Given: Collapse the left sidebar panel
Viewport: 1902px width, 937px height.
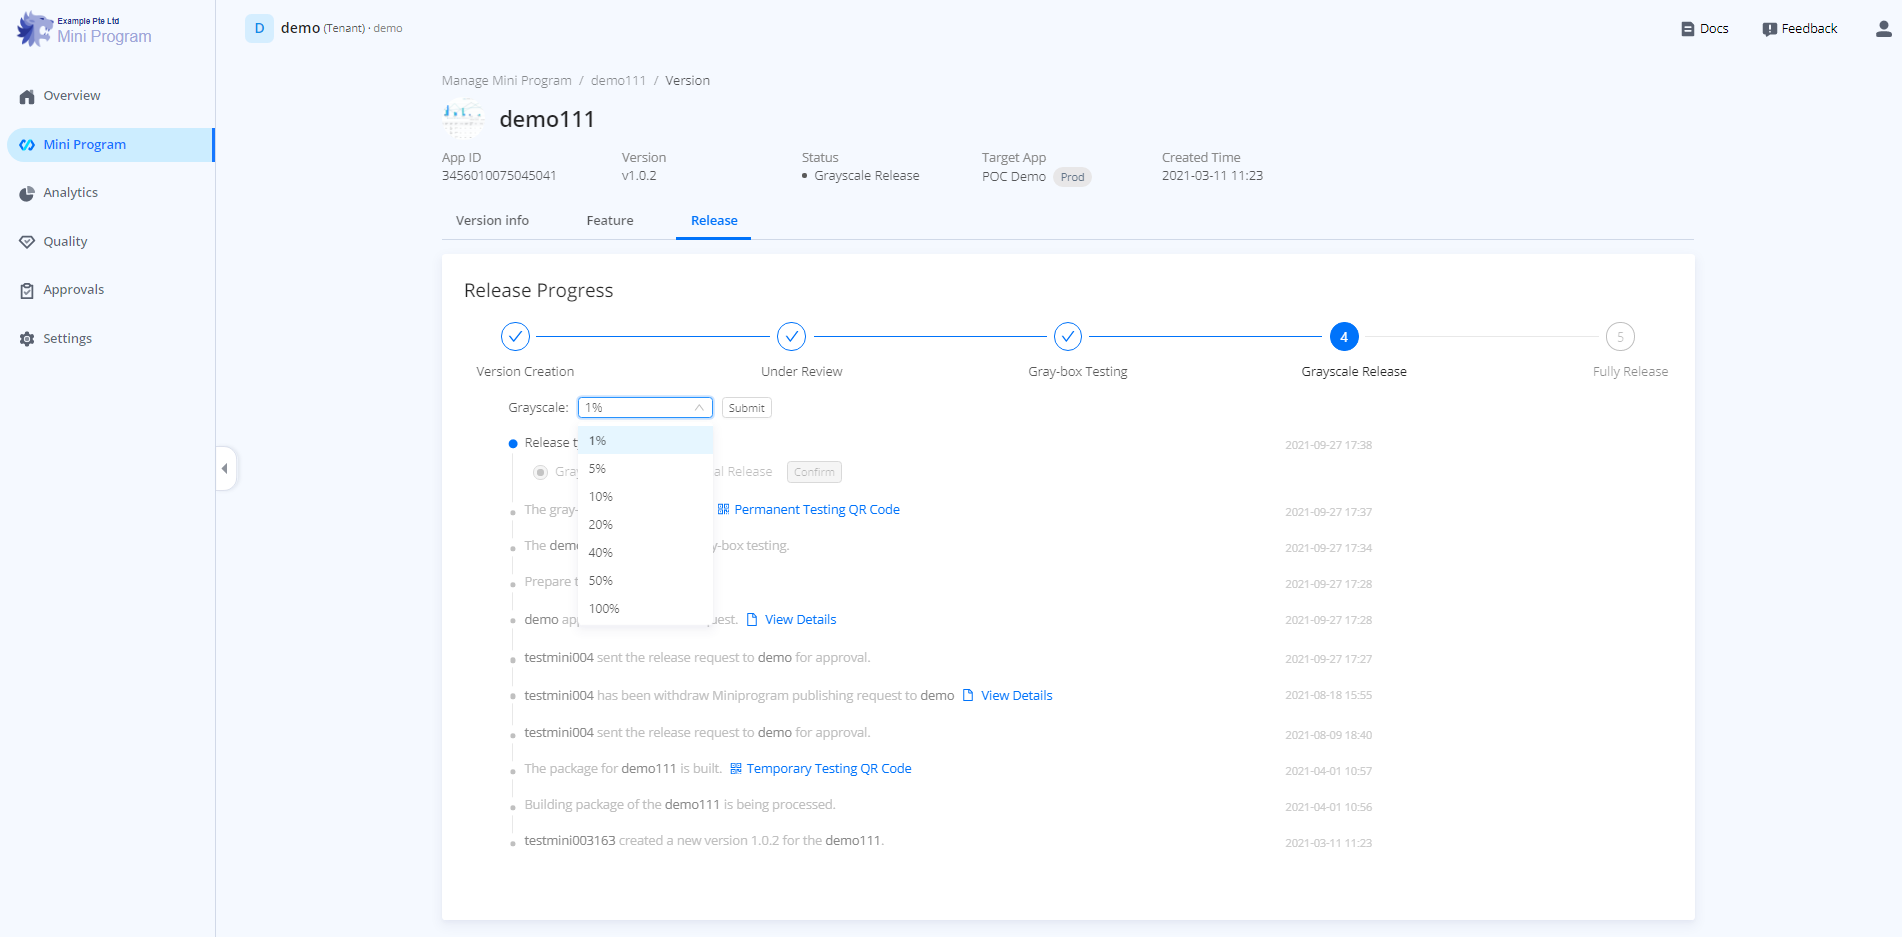Looking at the screenshot, I should [225, 468].
